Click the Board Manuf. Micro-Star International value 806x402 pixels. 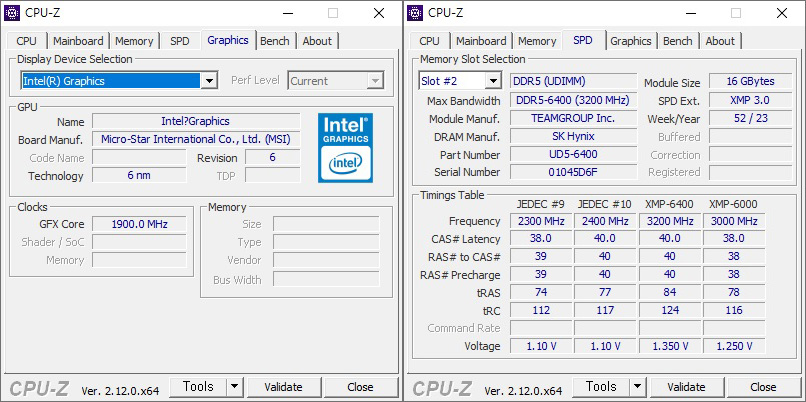pos(196,139)
